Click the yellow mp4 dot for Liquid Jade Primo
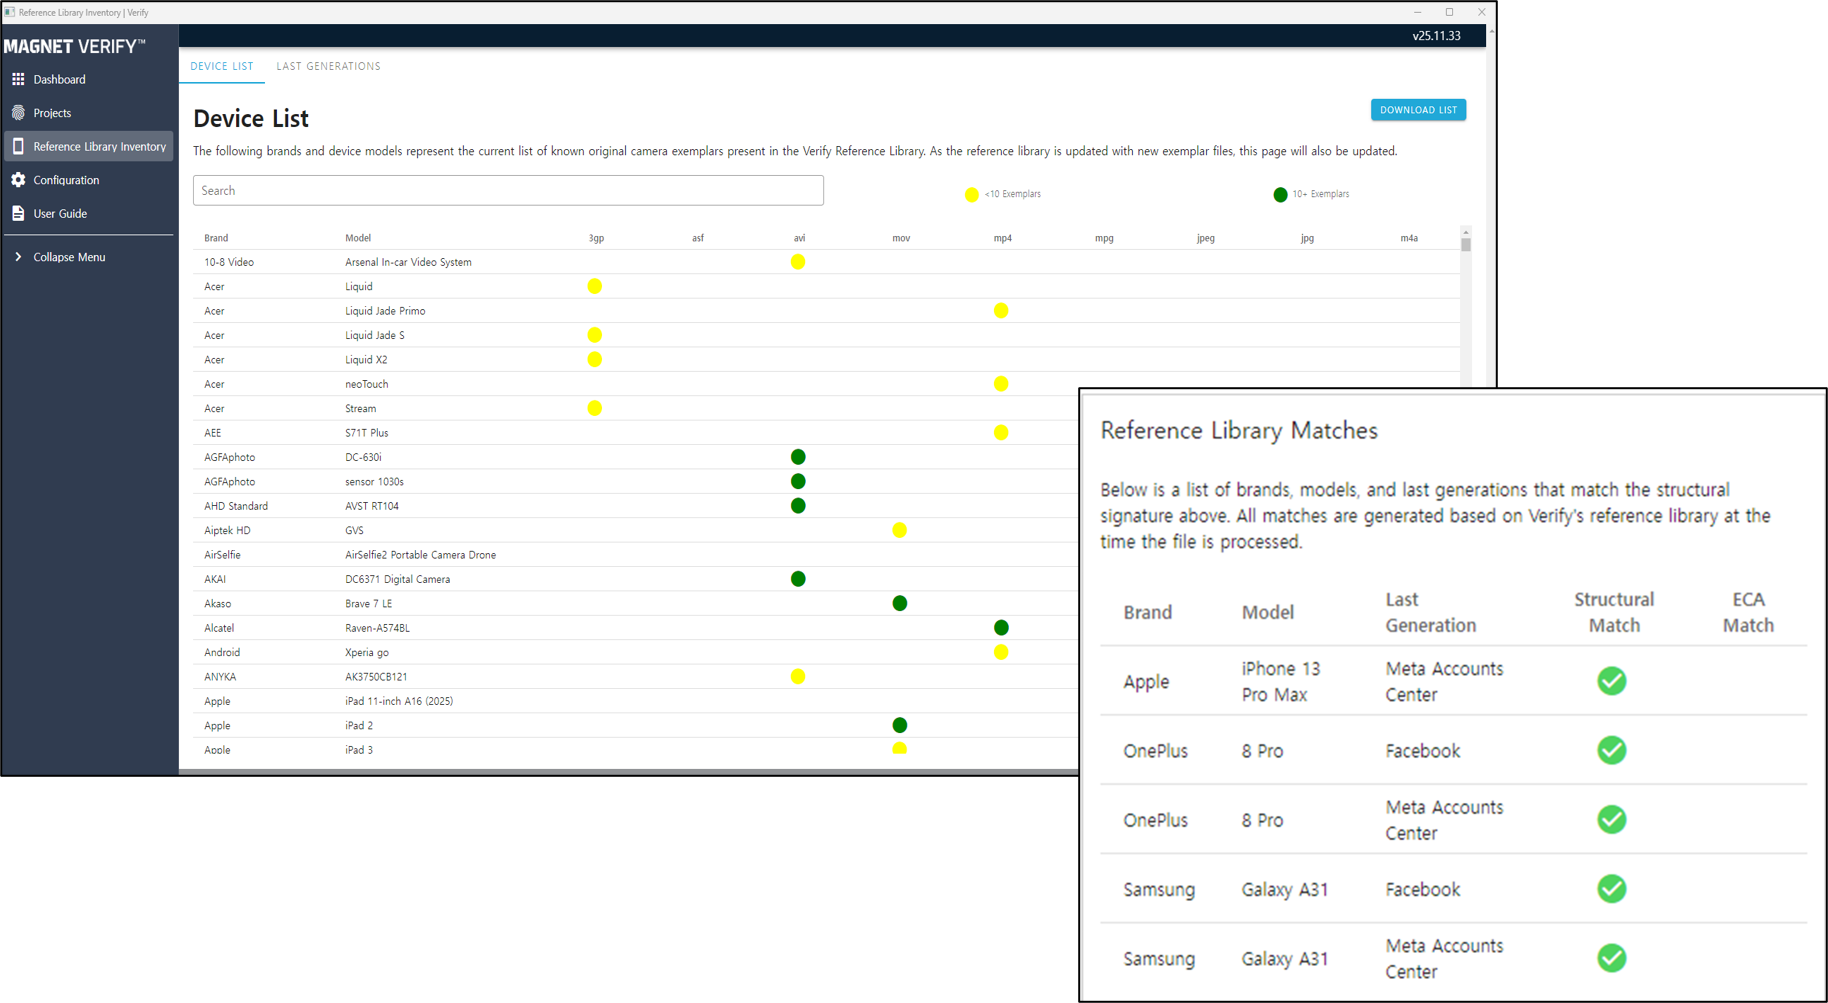 click(1001, 311)
